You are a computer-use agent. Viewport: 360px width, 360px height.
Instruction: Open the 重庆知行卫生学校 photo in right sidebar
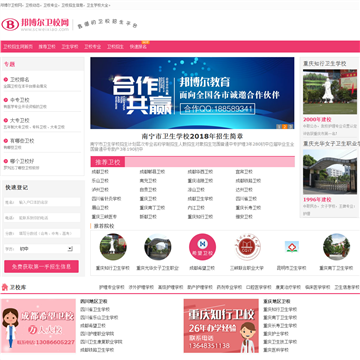(x=330, y=92)
